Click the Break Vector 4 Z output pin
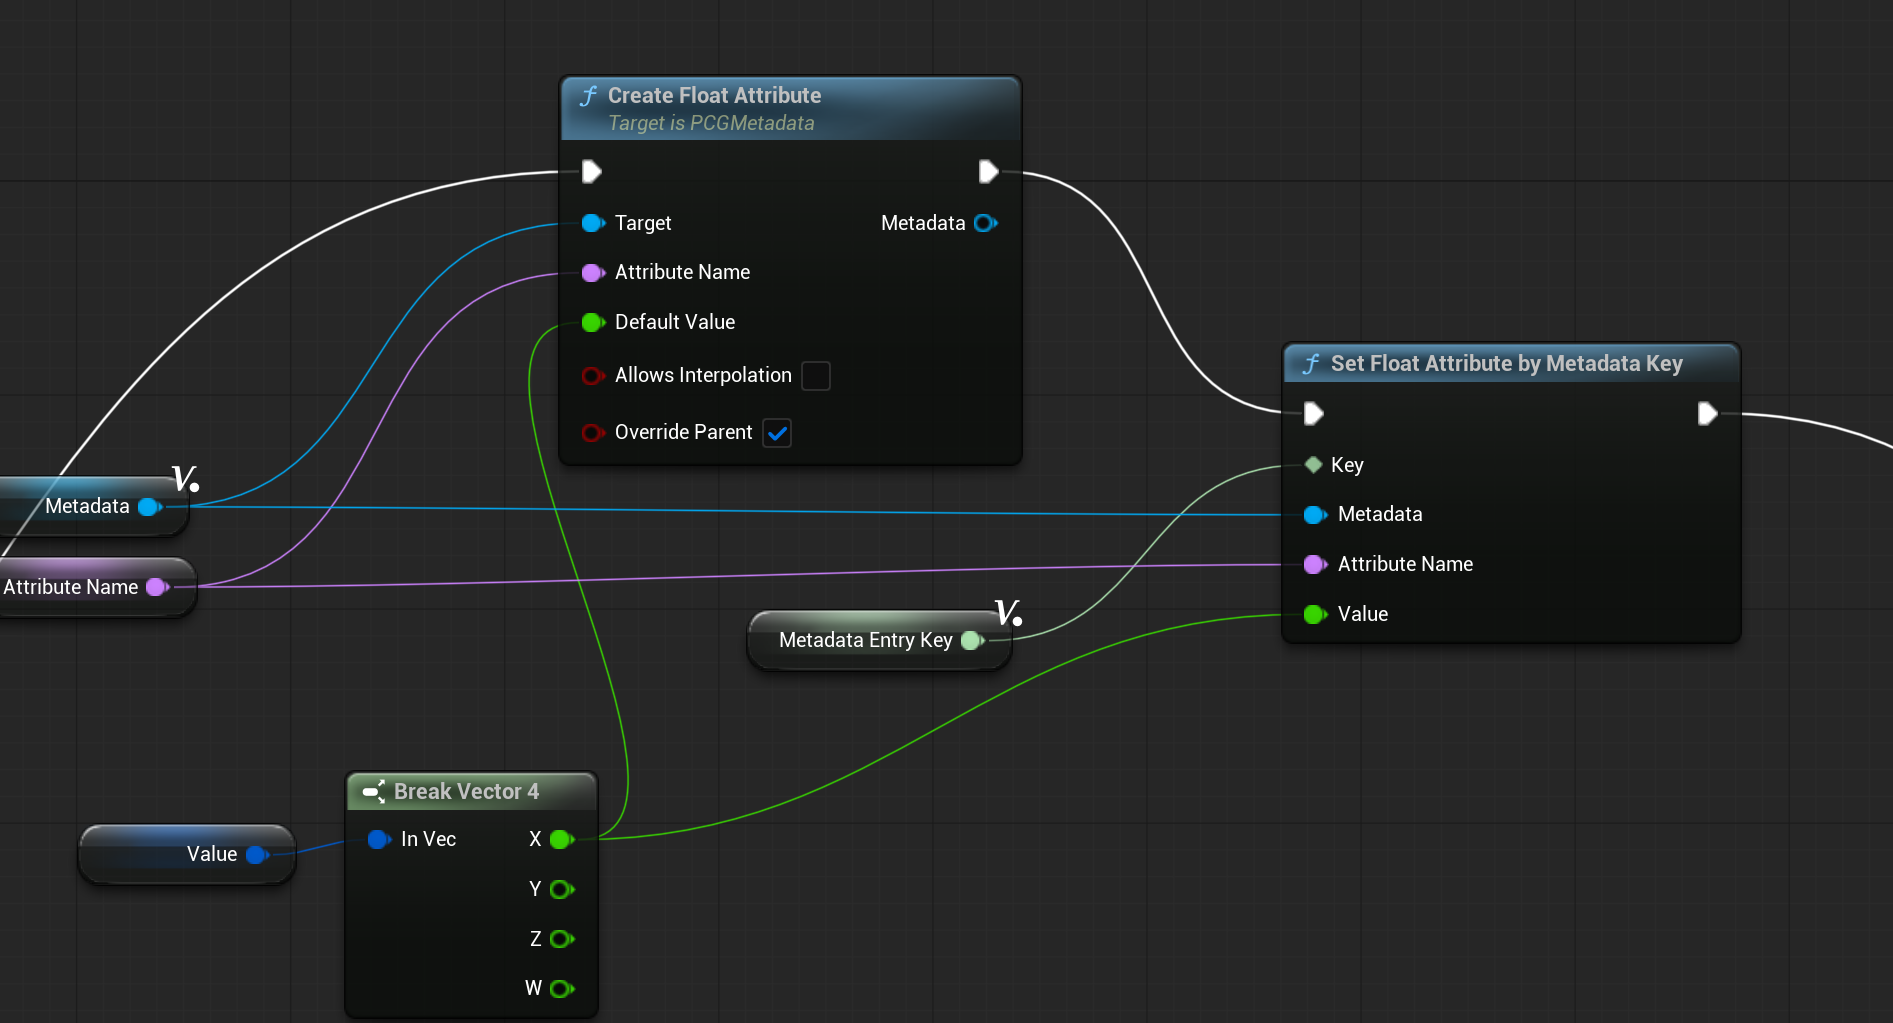Screen dimensions: 1893x1023 point(561,939)
